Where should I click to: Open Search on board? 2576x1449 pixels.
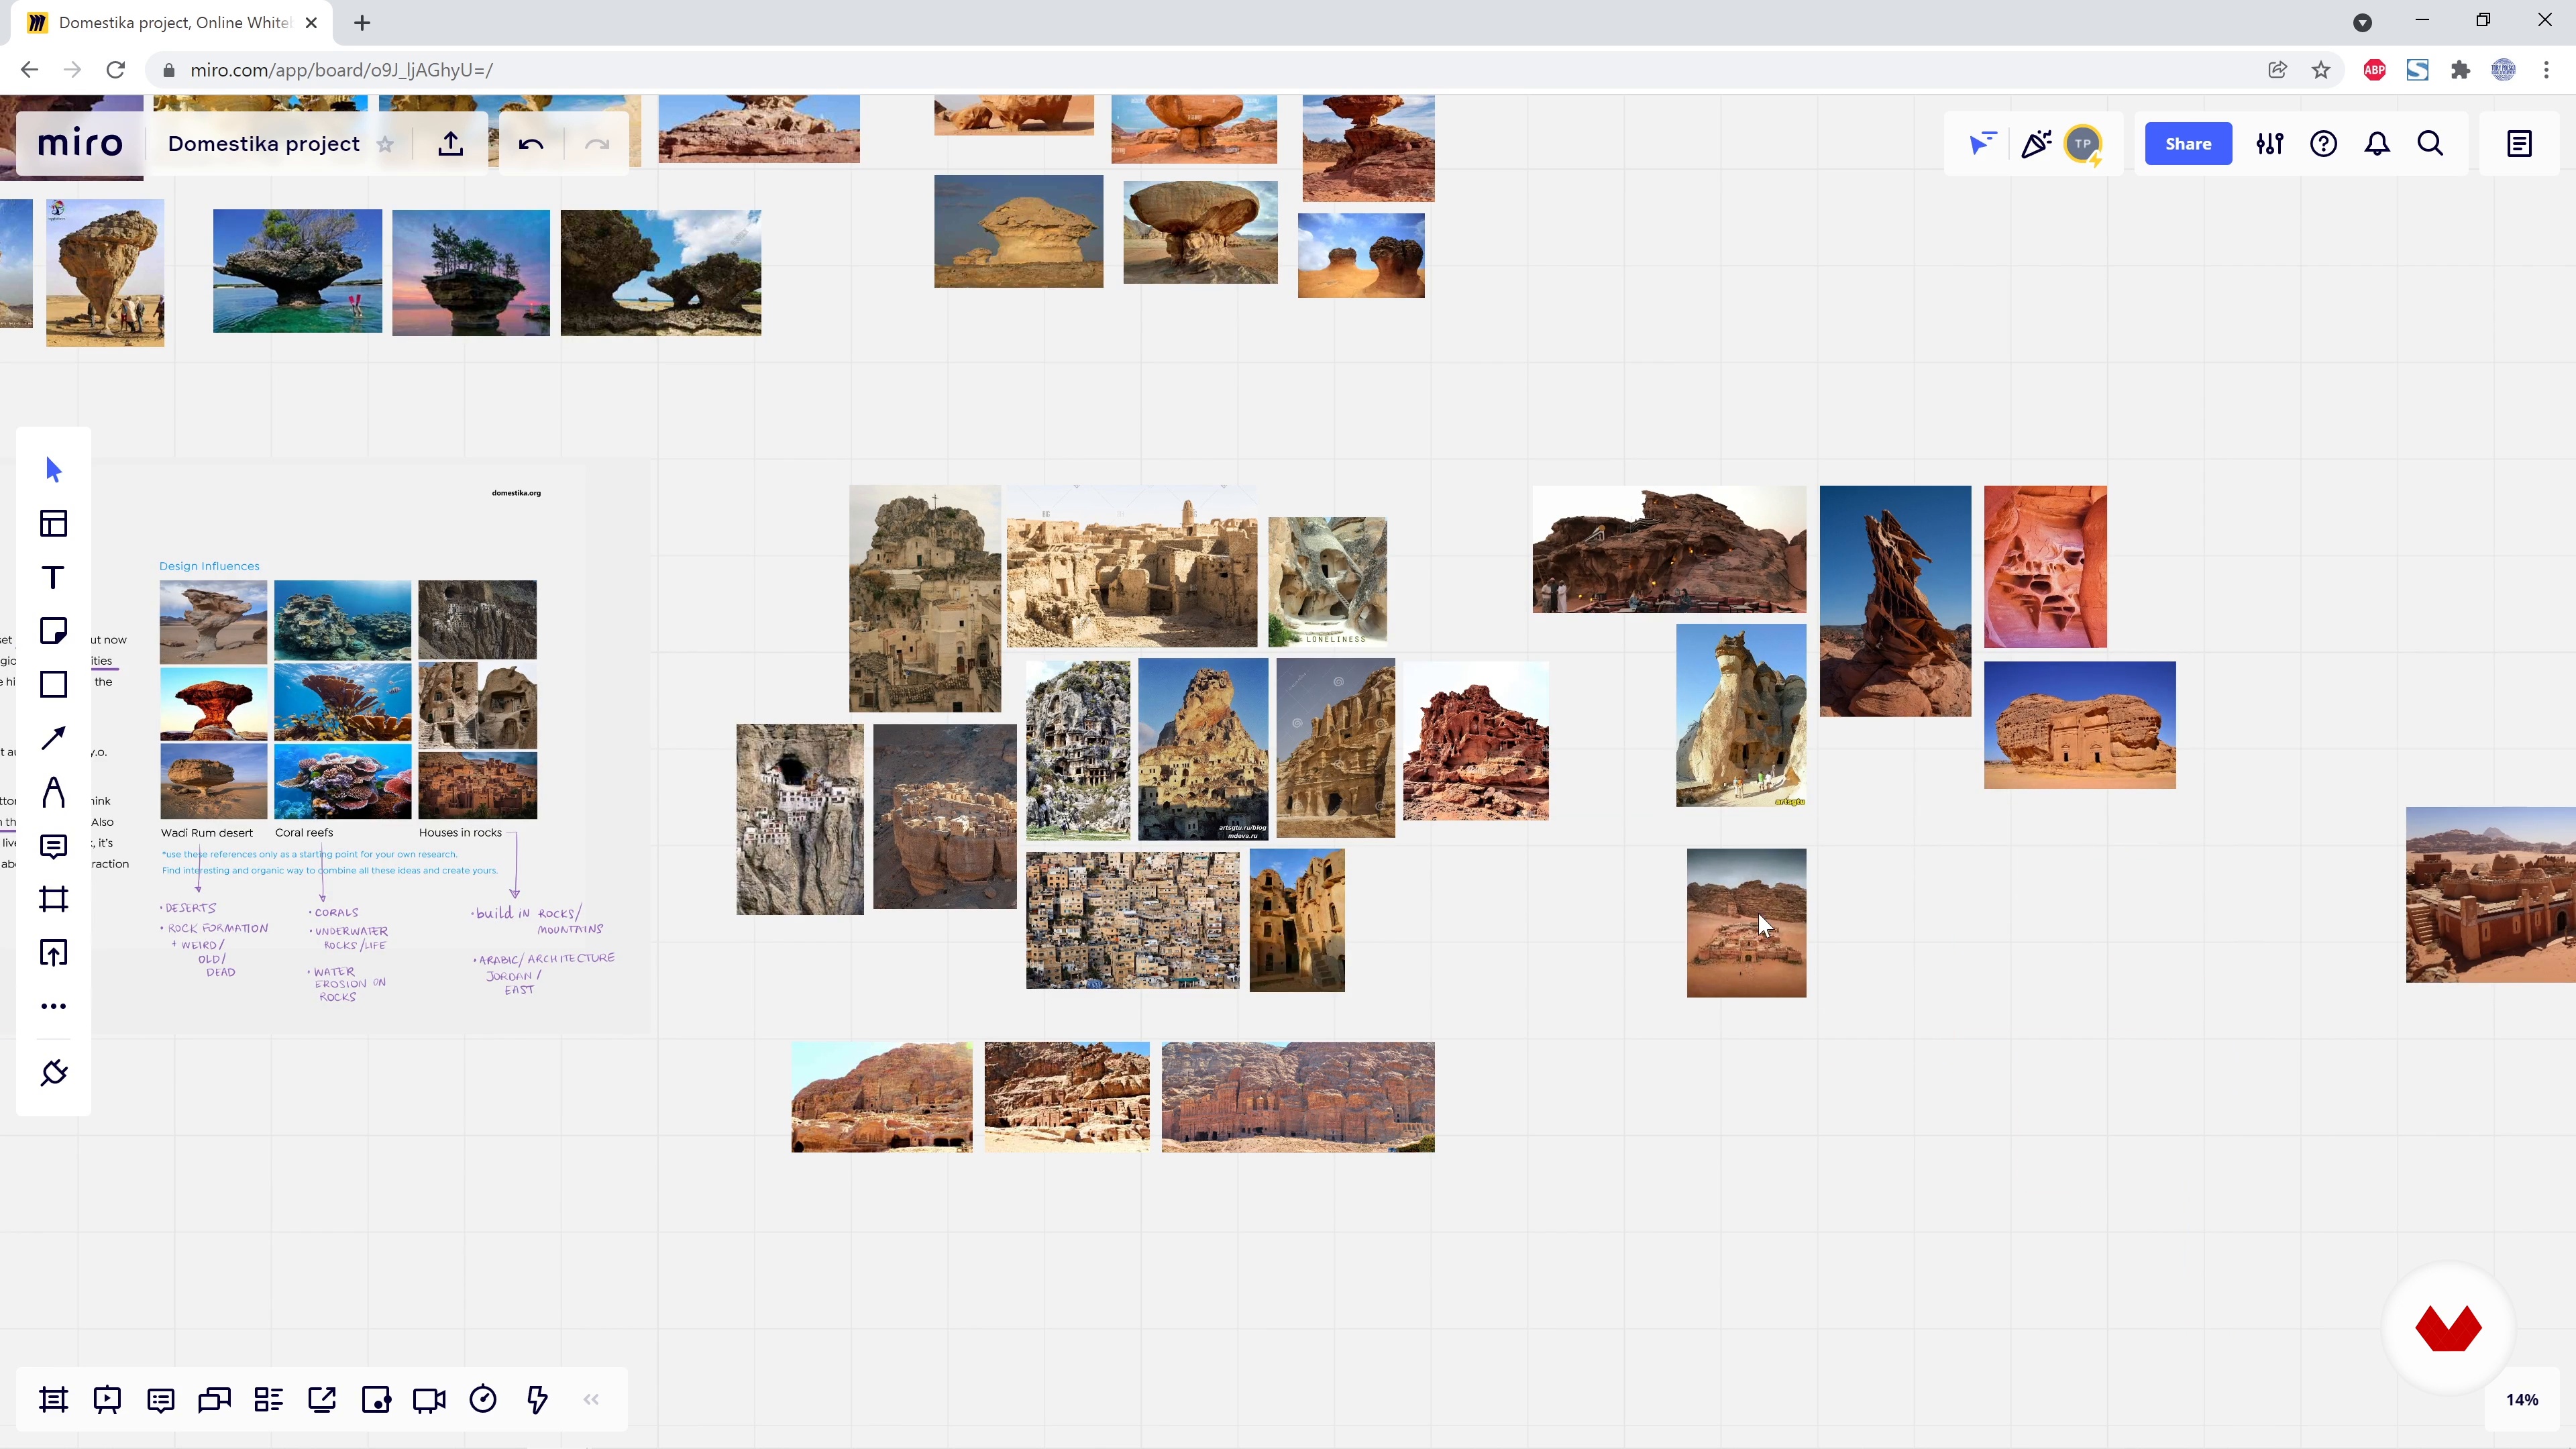tap(2431, 144)
